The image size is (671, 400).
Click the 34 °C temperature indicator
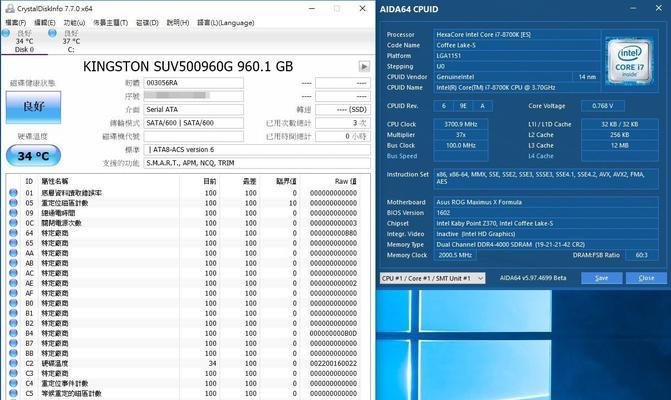tap(33, 156)
